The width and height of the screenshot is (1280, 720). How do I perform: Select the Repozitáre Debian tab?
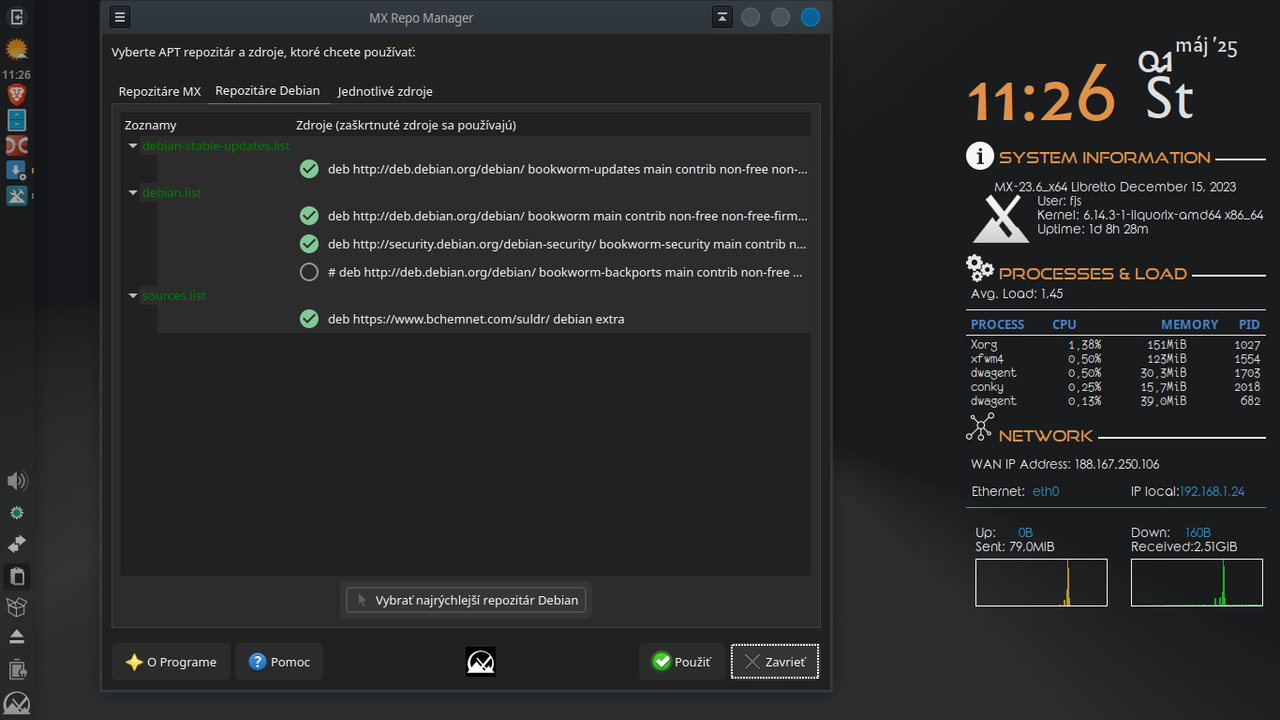pos(268,90)
